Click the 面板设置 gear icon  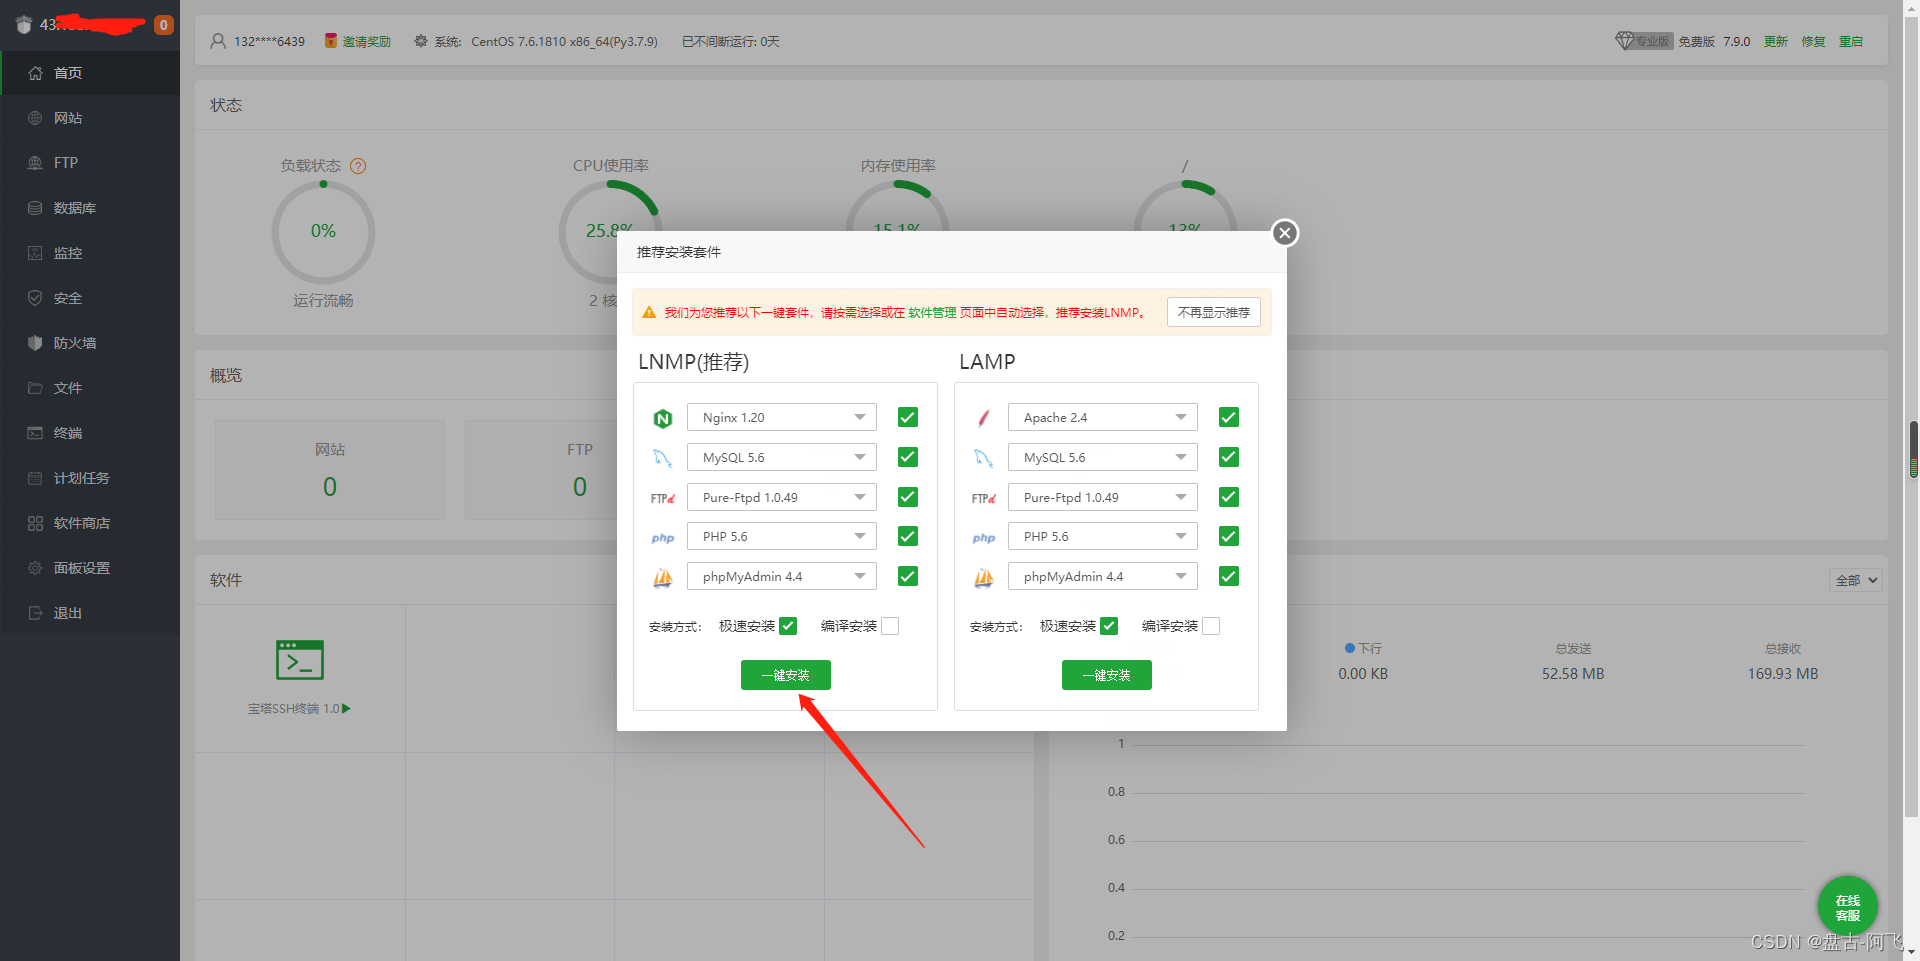pos(35,568)
